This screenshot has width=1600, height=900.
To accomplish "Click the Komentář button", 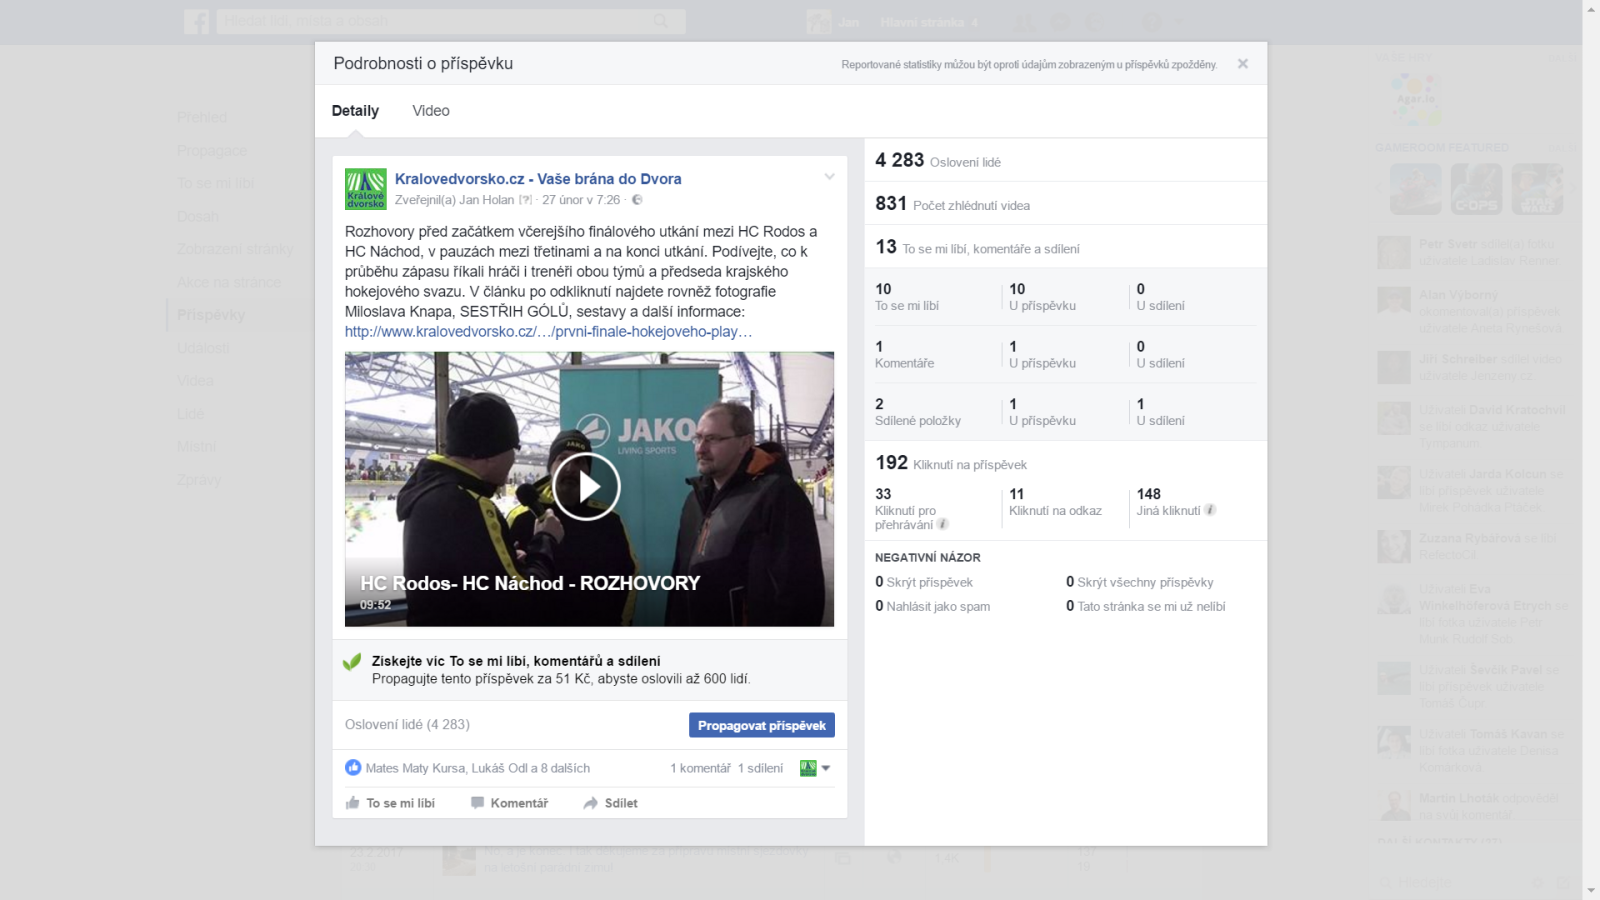I will point(509,803).
